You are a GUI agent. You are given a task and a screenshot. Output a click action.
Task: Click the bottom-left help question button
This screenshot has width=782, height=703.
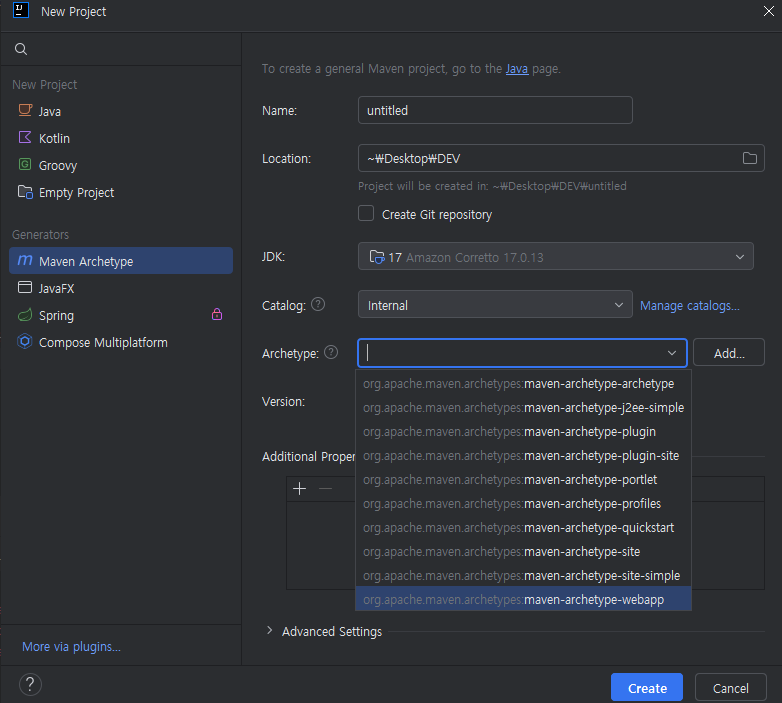point(30,684)
